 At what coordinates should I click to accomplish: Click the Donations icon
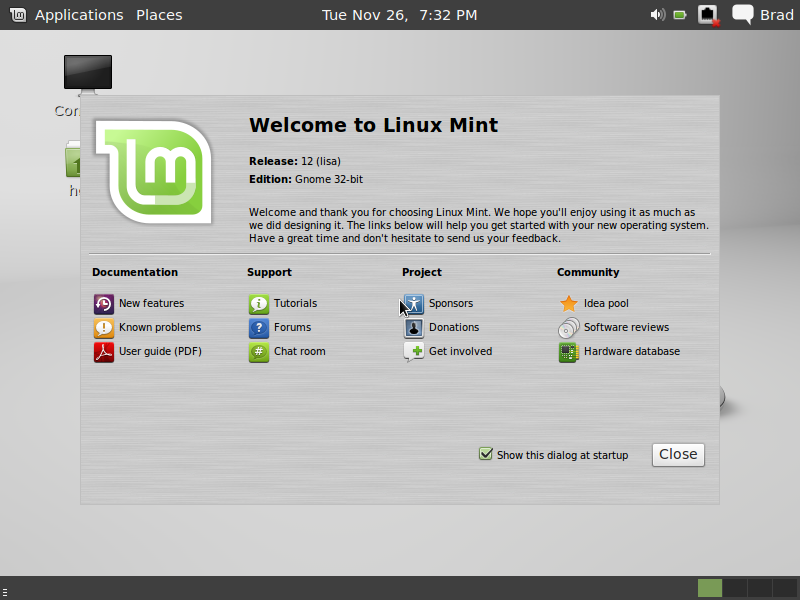(x=414, y=328)
